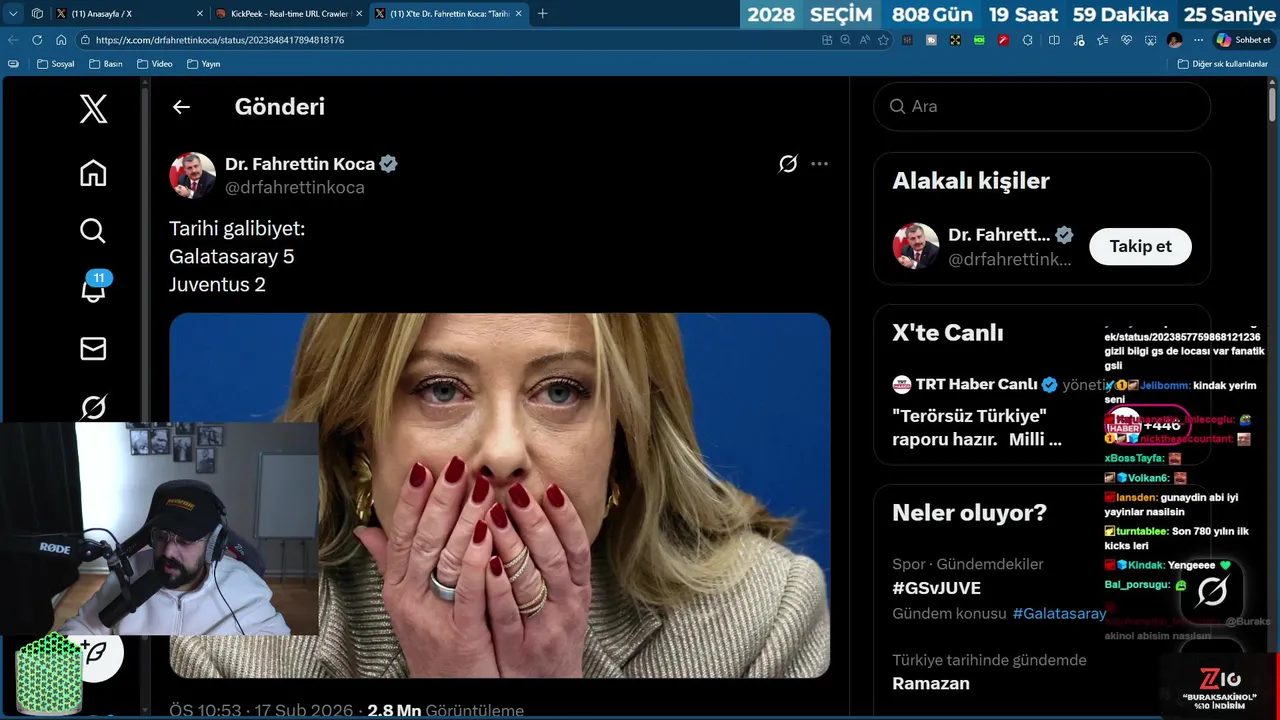Image resolution: width=1280 pixels, height=720 pixels.
Task: Open the post's attached photo
Action: (x=500, y=495)
